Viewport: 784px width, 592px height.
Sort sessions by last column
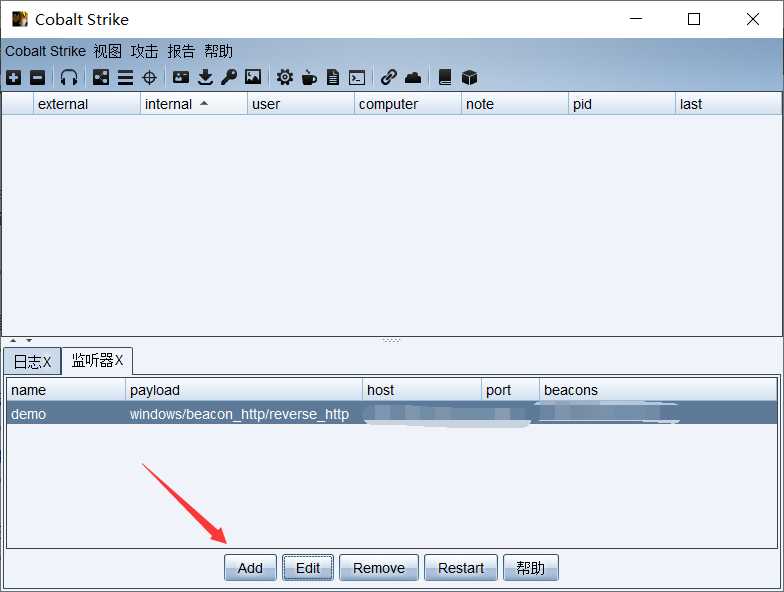click(x=728, y=104)
